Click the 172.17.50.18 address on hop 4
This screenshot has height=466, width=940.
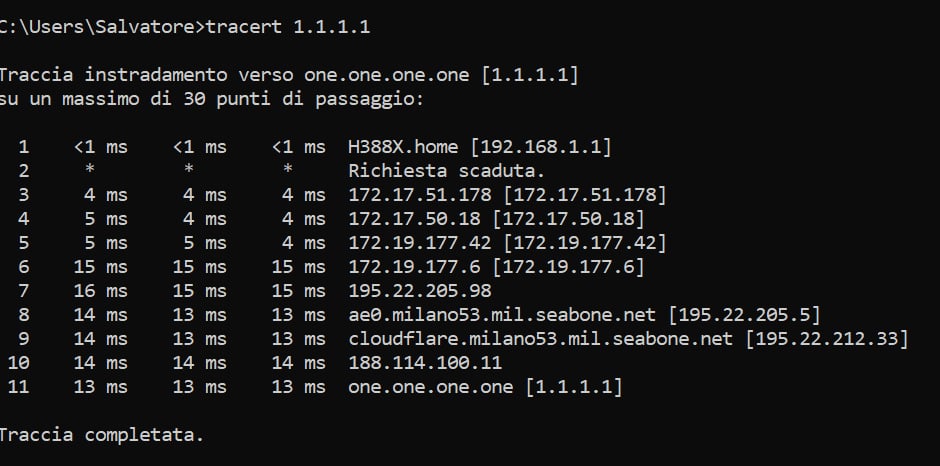414,219
